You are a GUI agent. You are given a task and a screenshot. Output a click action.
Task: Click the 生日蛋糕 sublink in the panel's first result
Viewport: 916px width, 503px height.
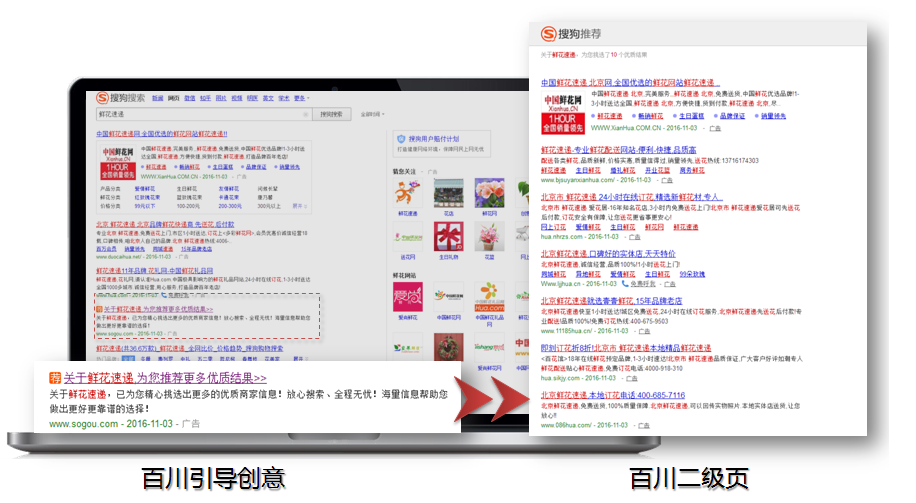pyautogui.click(x=692, y=116)
